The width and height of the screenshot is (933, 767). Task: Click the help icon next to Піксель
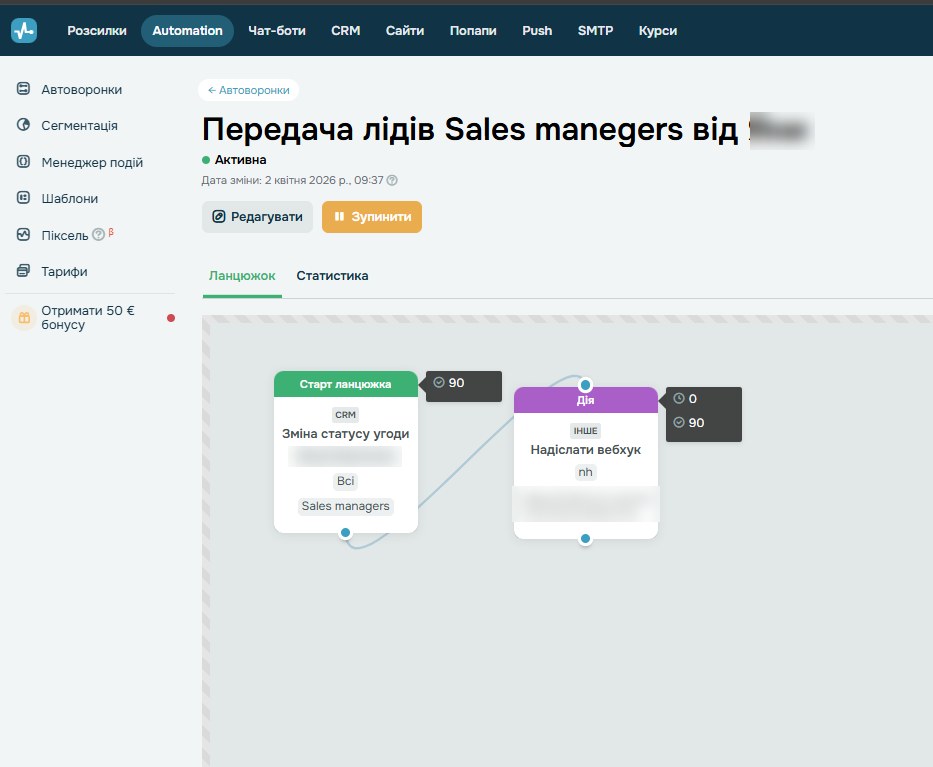pos(99,234)
